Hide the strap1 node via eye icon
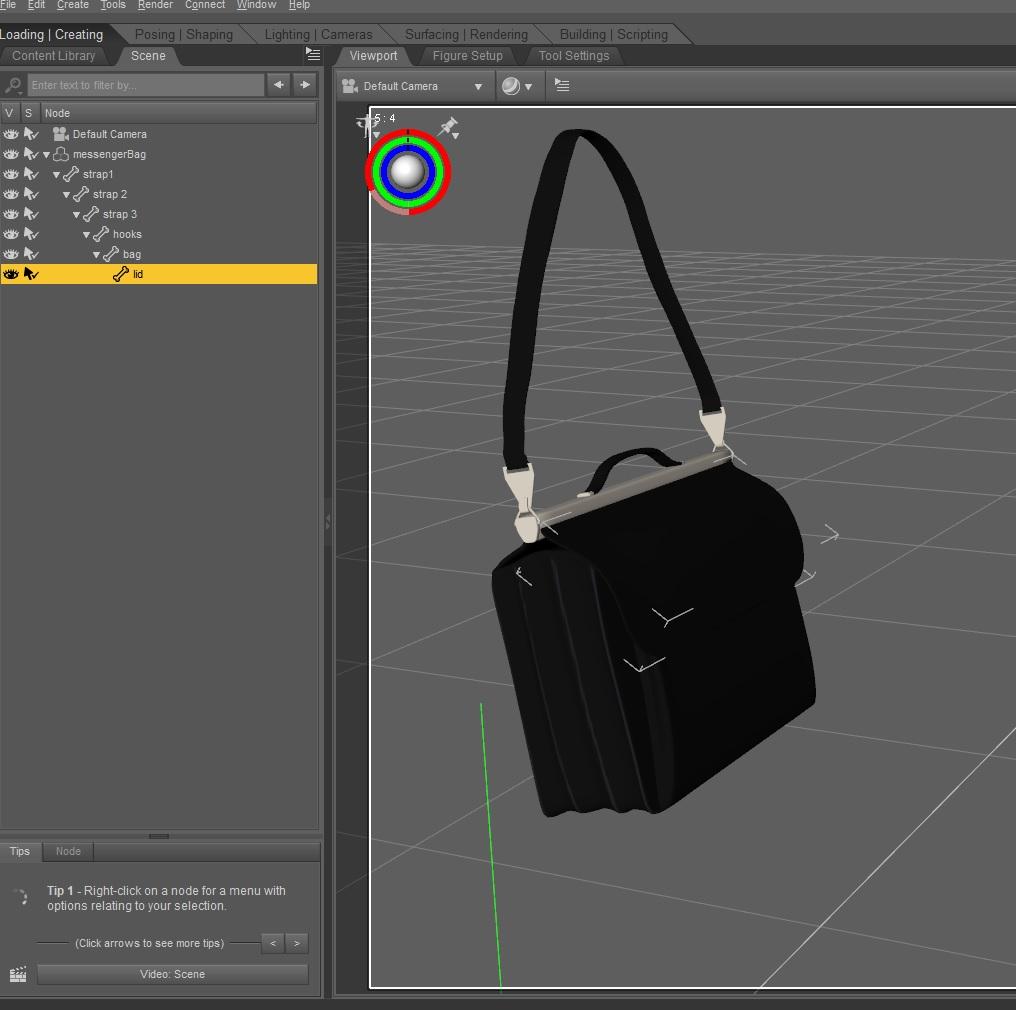This screenshot has width=1016, height=1010. point(10,174)
